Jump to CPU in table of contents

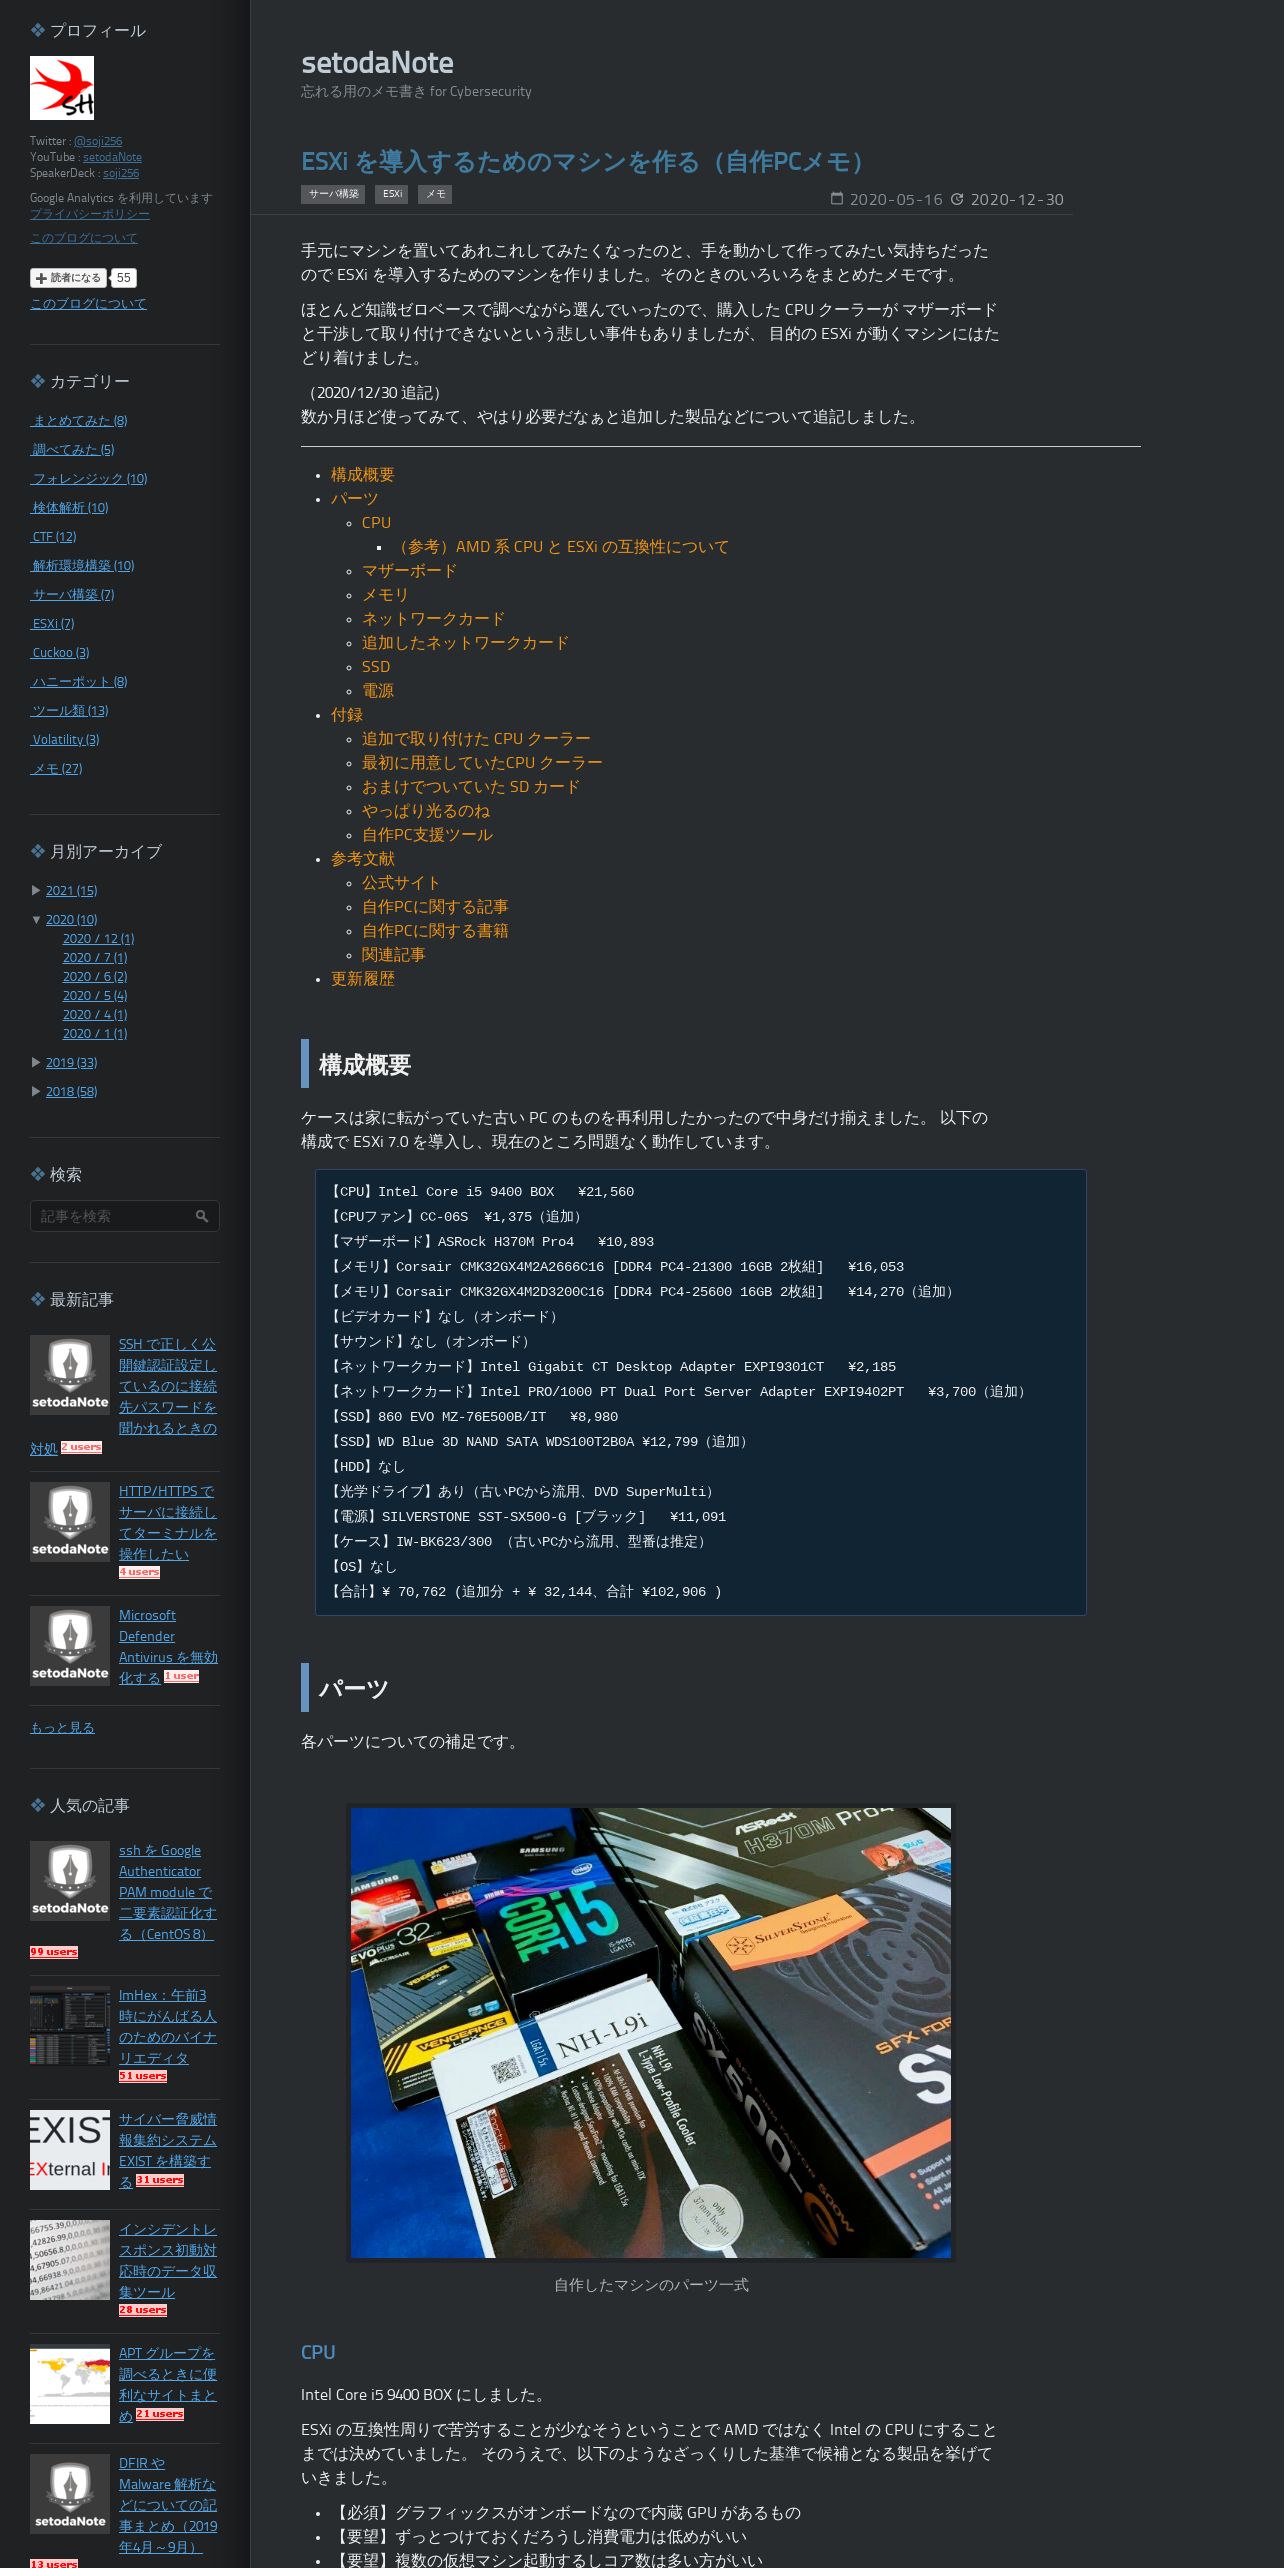376,522
